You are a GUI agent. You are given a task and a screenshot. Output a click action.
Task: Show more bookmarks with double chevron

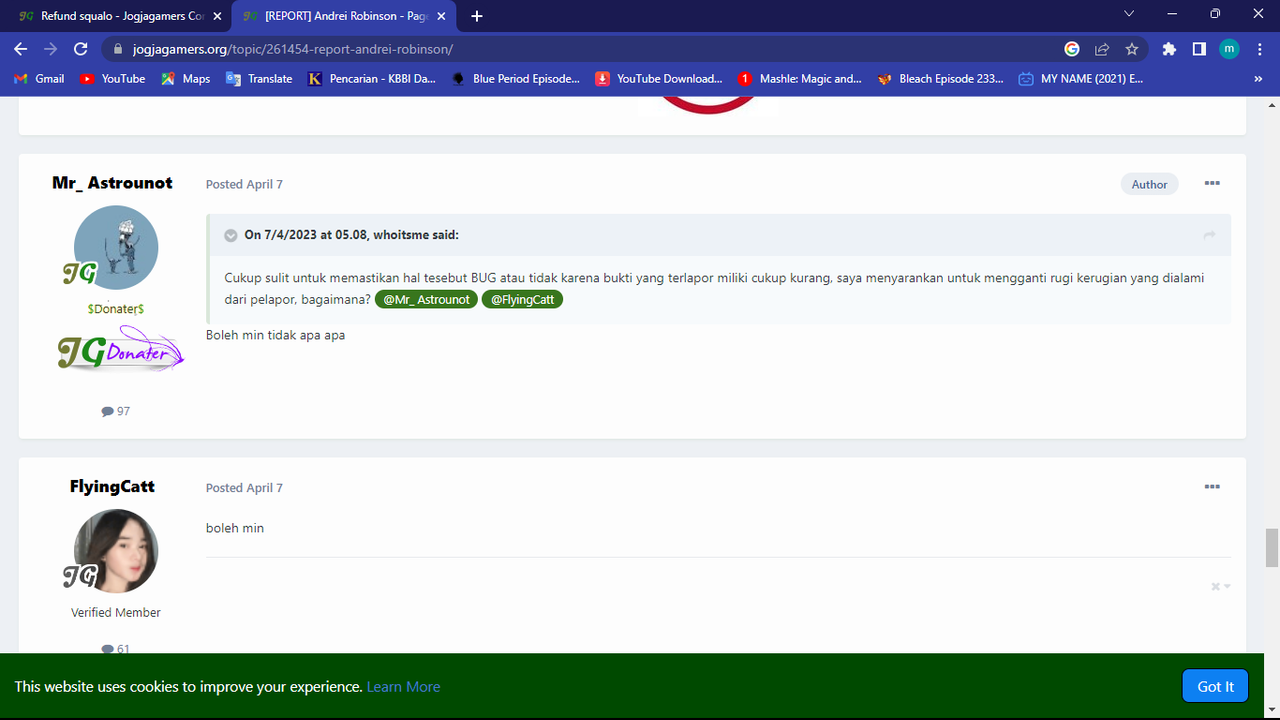tap(1258, 79)
